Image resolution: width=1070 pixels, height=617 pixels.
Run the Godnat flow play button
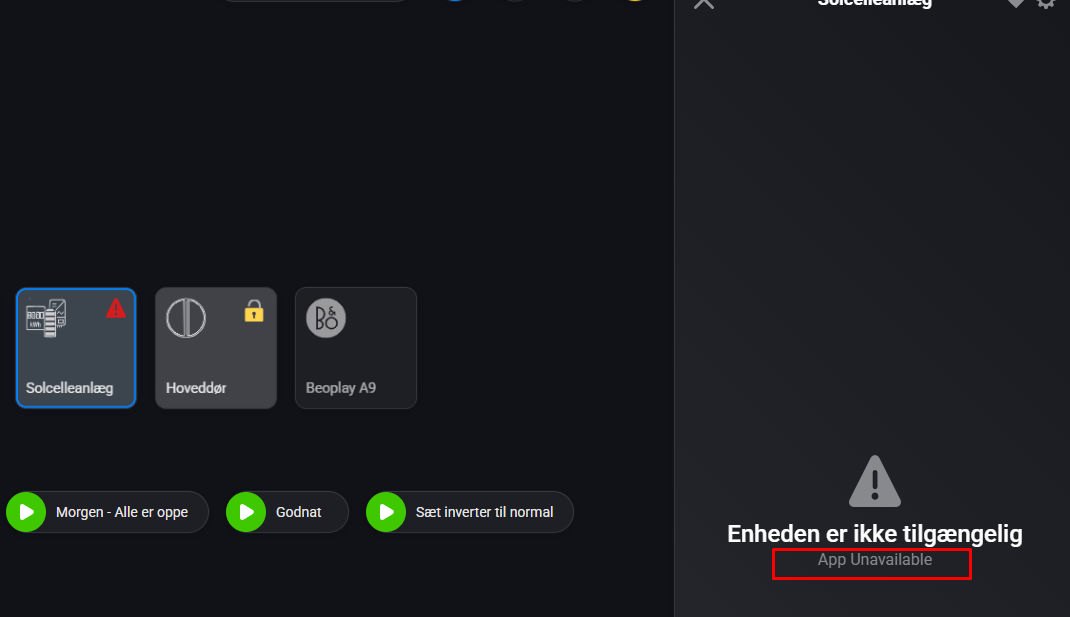click(x=246, y=512)
